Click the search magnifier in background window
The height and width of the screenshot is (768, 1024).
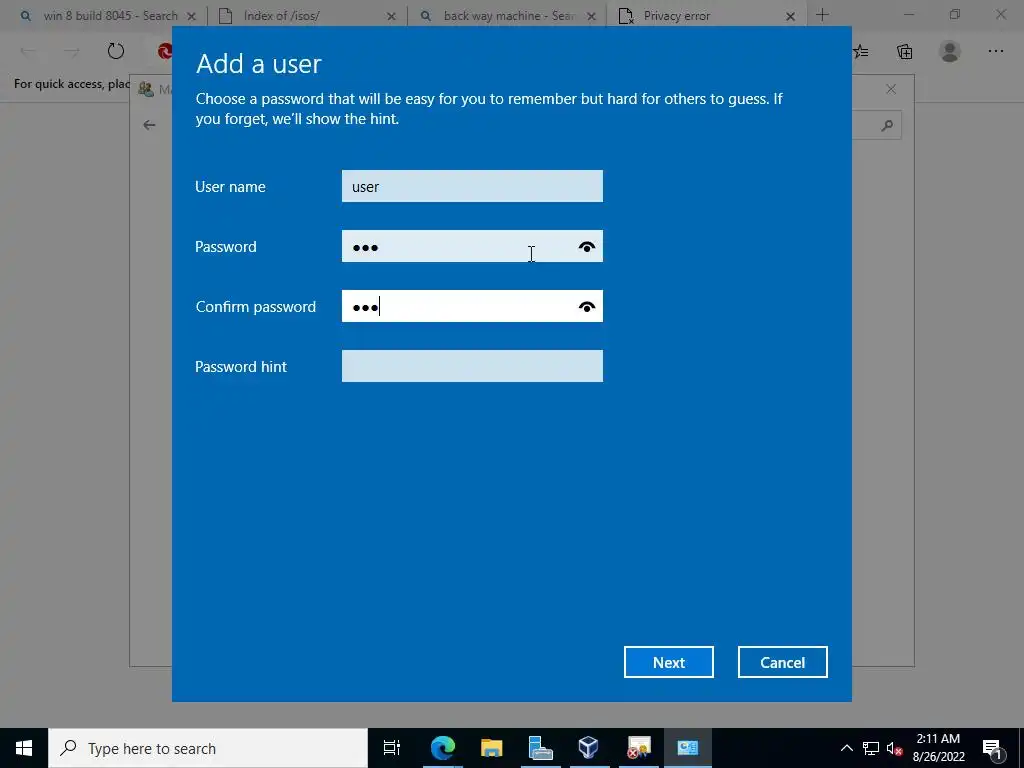[x=886, y=125]
